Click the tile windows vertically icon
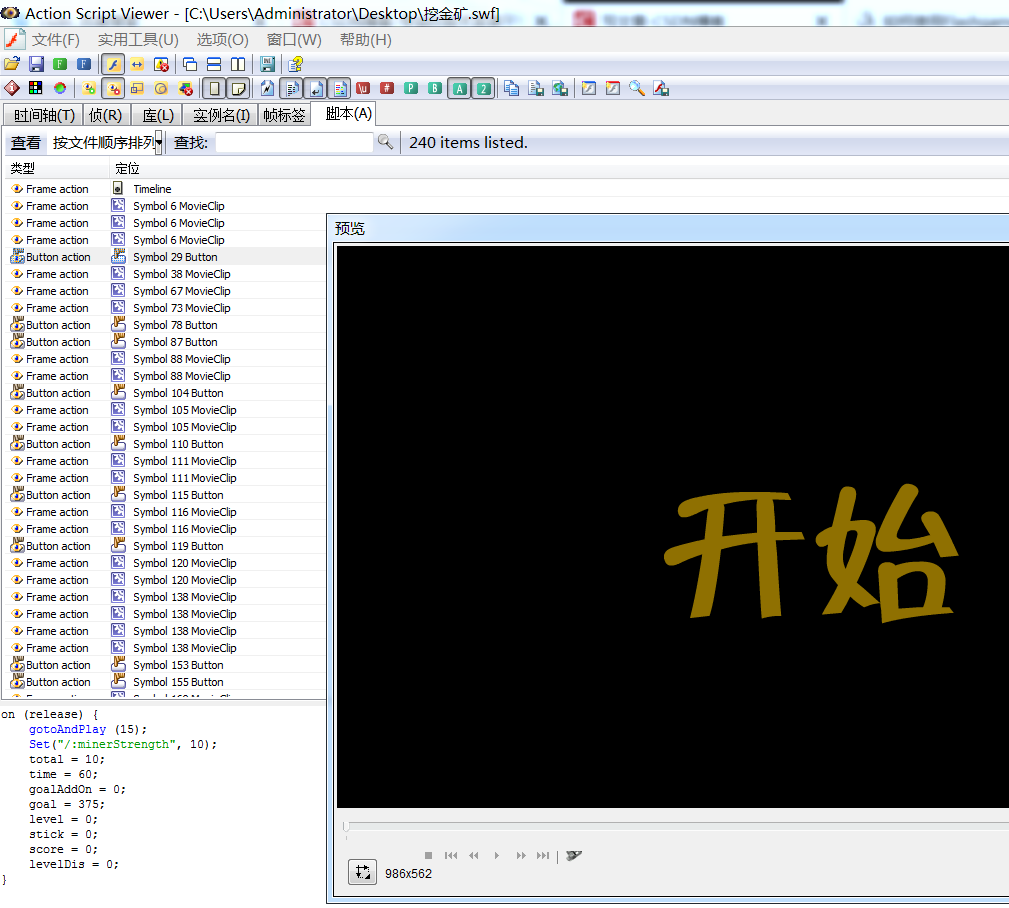The image size is (1009, 908). [238, 64]
